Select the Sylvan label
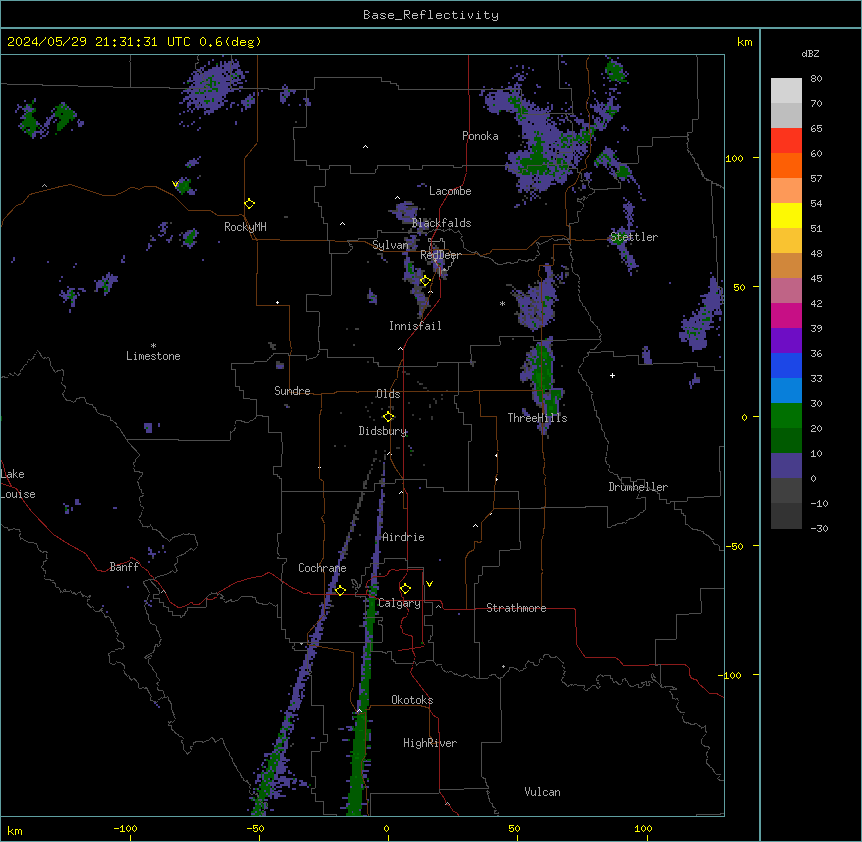Viewport: 862px width, 842px height. point(390,245)
